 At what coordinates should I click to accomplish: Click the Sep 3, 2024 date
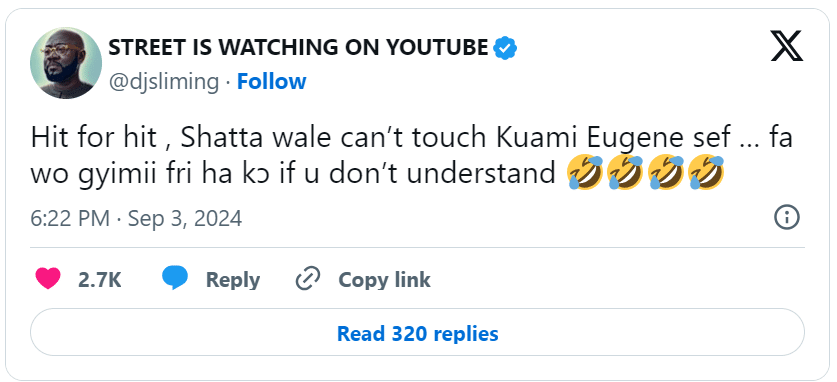(185, 219)
